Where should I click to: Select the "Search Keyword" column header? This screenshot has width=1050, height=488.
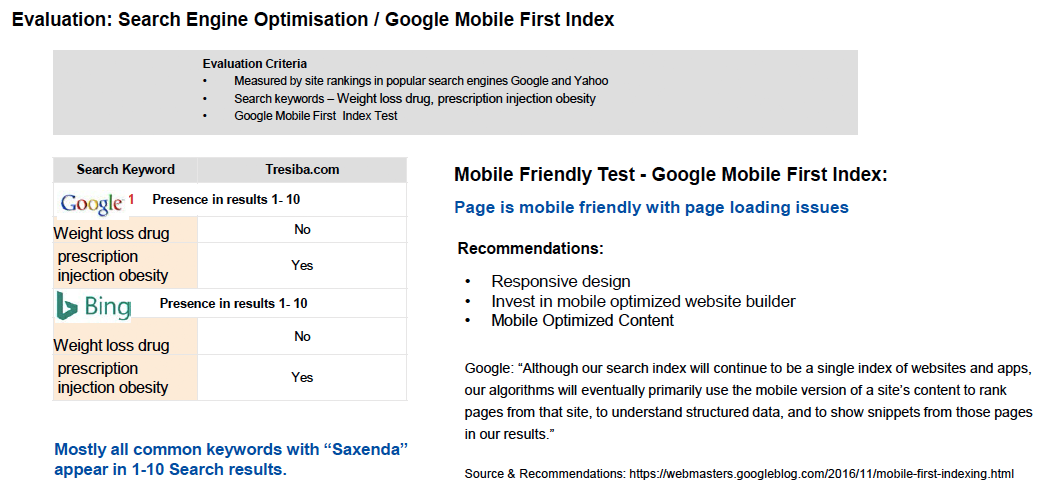tap(126, 170)
